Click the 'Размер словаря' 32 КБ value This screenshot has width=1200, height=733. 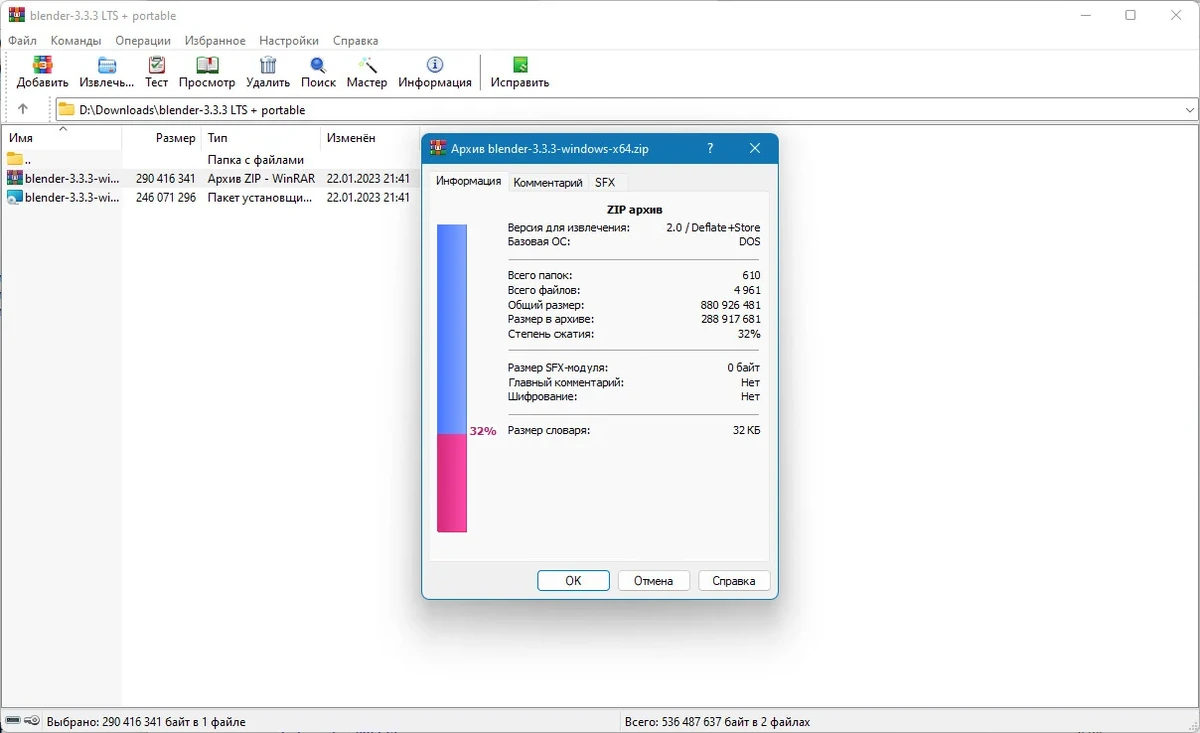746,430
